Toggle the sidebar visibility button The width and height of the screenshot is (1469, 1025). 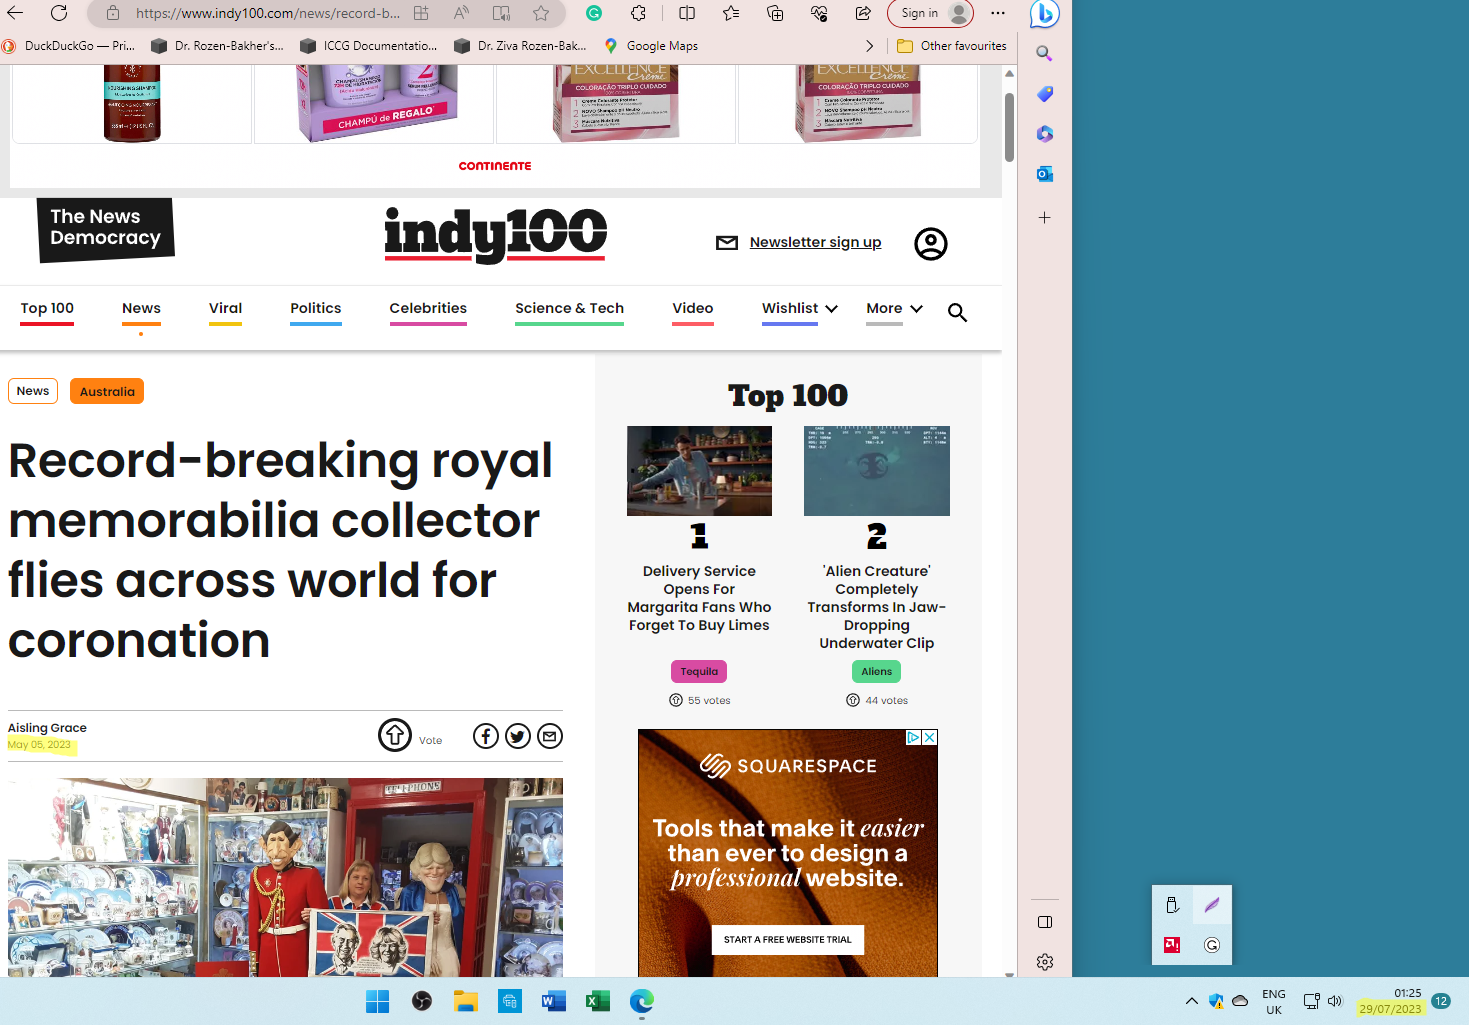click(1045, 922)
